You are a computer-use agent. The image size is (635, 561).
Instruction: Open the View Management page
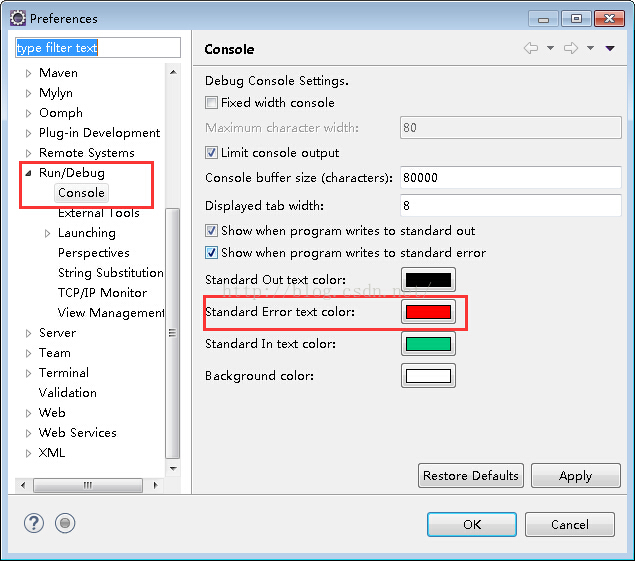pos(111,313)
